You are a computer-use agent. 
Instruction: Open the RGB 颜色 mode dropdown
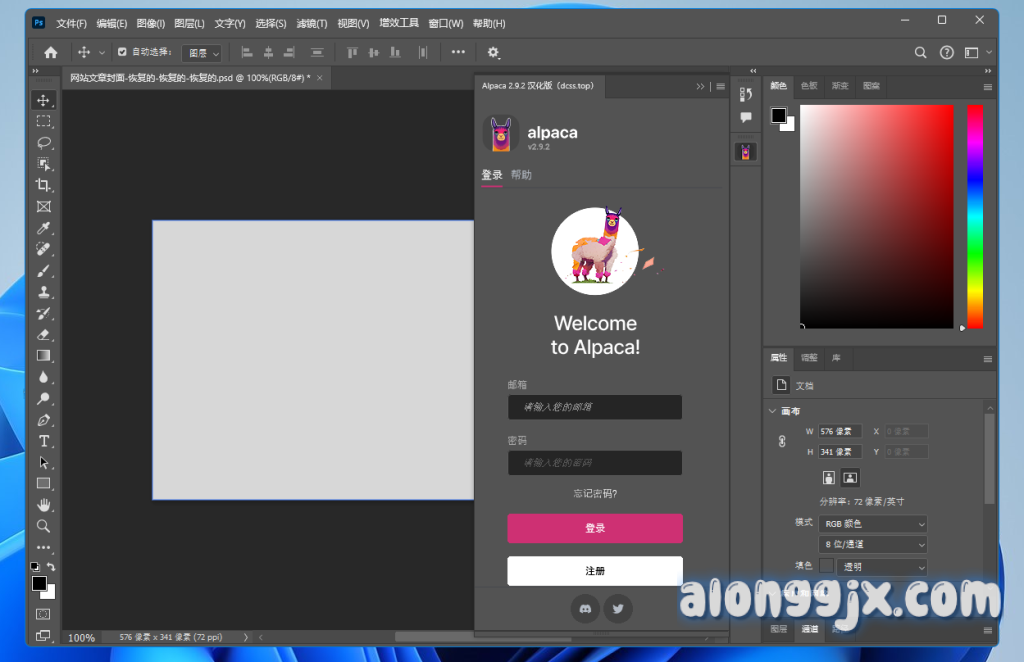coord(872,524)
